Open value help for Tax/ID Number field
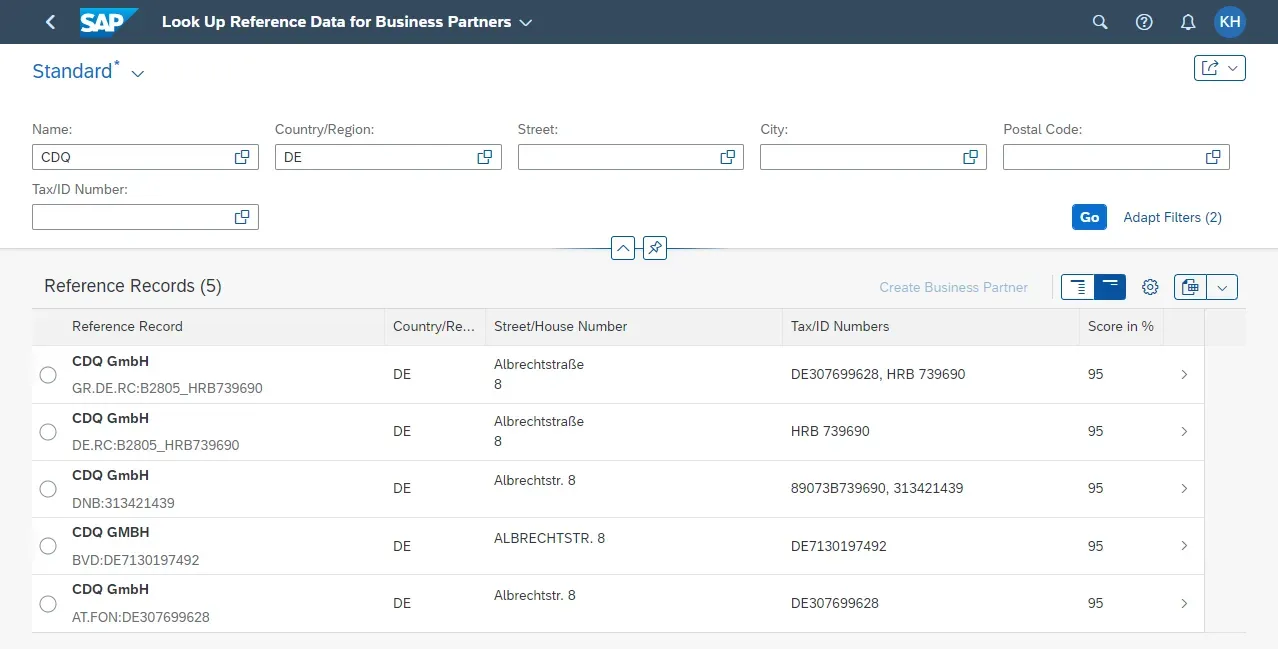 point(242,217)
